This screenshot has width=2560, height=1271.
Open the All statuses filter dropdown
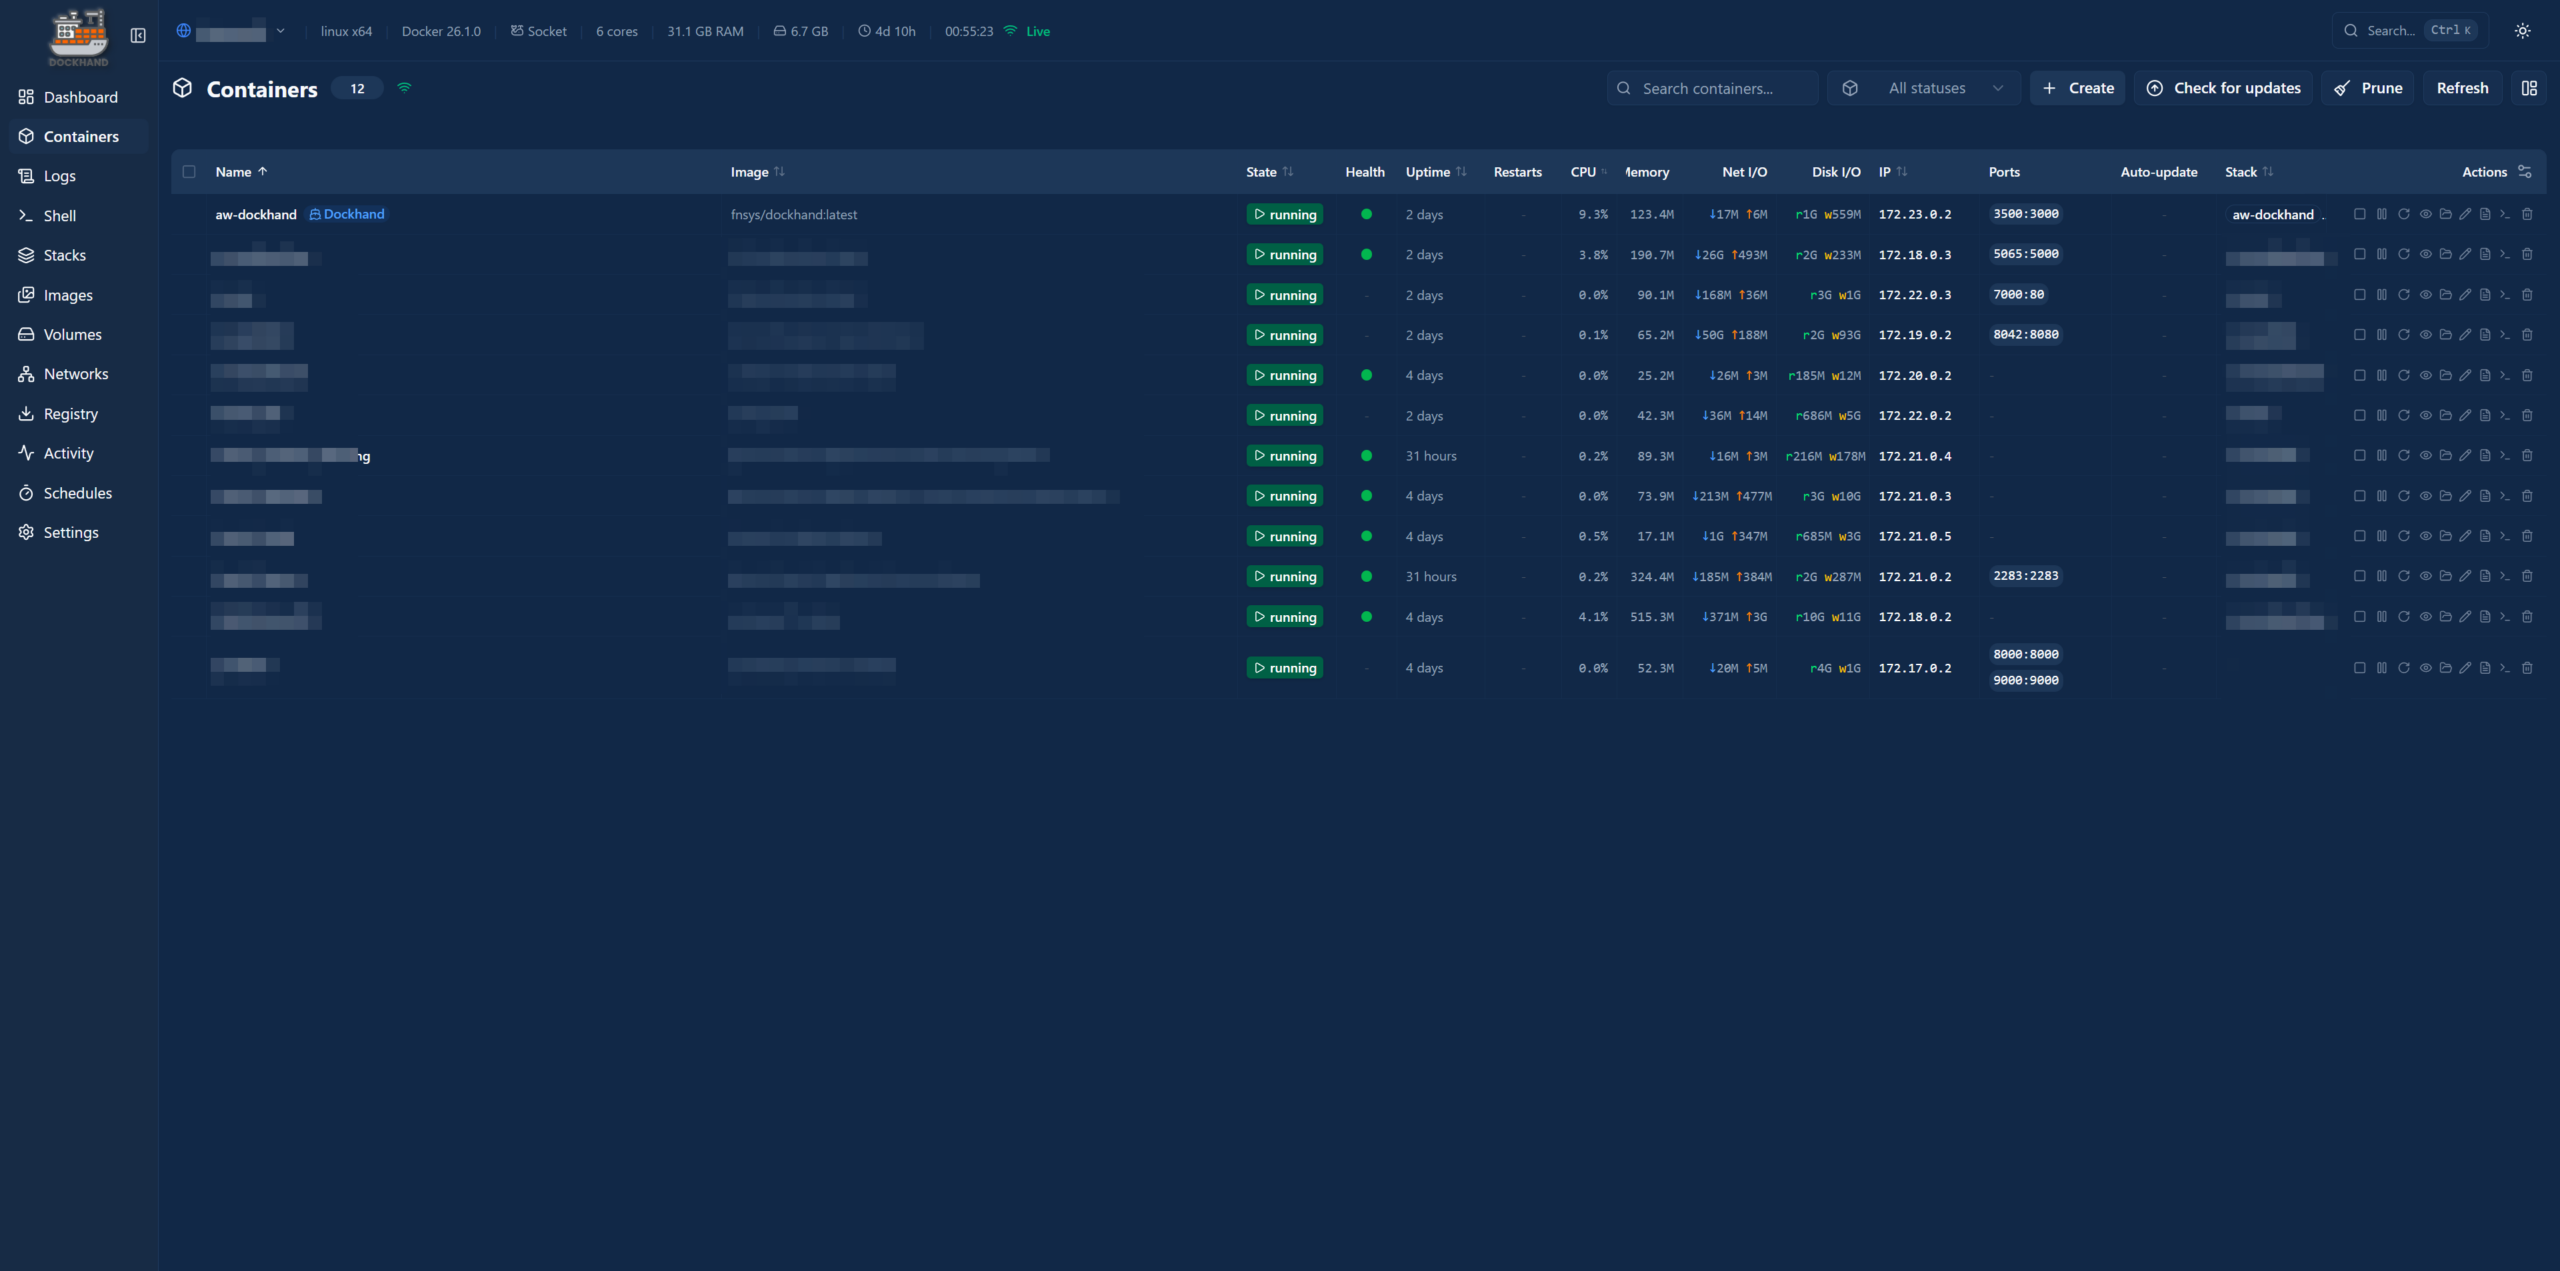(x=1925, y=88)
